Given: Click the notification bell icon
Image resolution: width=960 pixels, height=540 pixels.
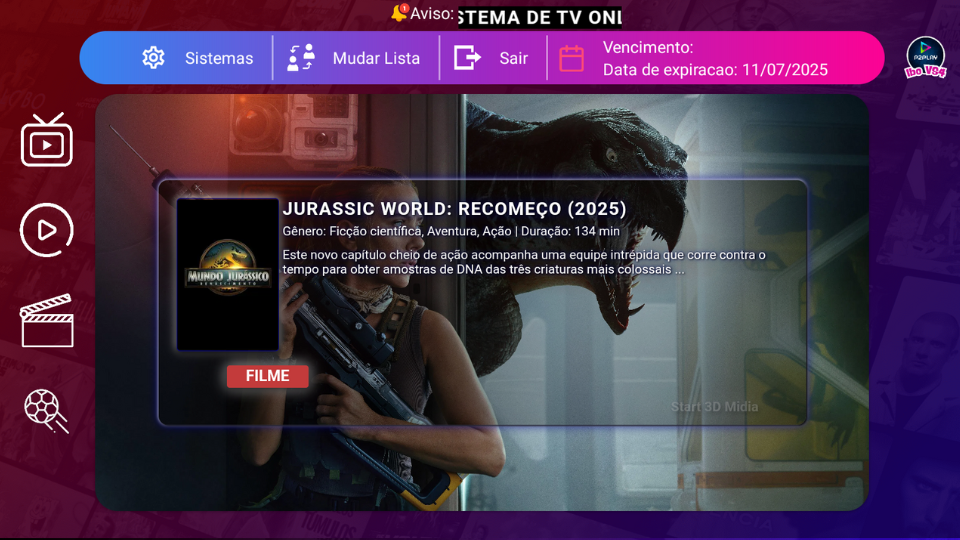Looking at the screenshot, I should (400, 13).
